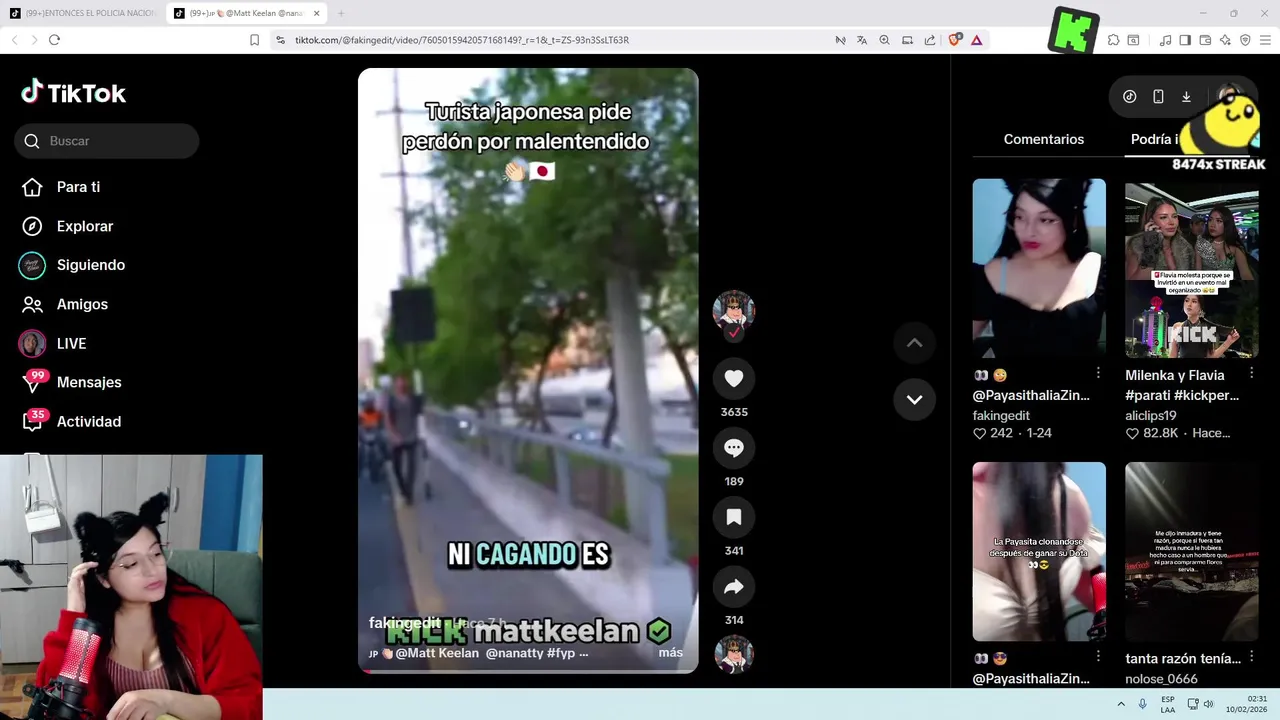Open video comments bubble icon showing 189
Screen dimensions: 1280x720
[x=734, y=448]
